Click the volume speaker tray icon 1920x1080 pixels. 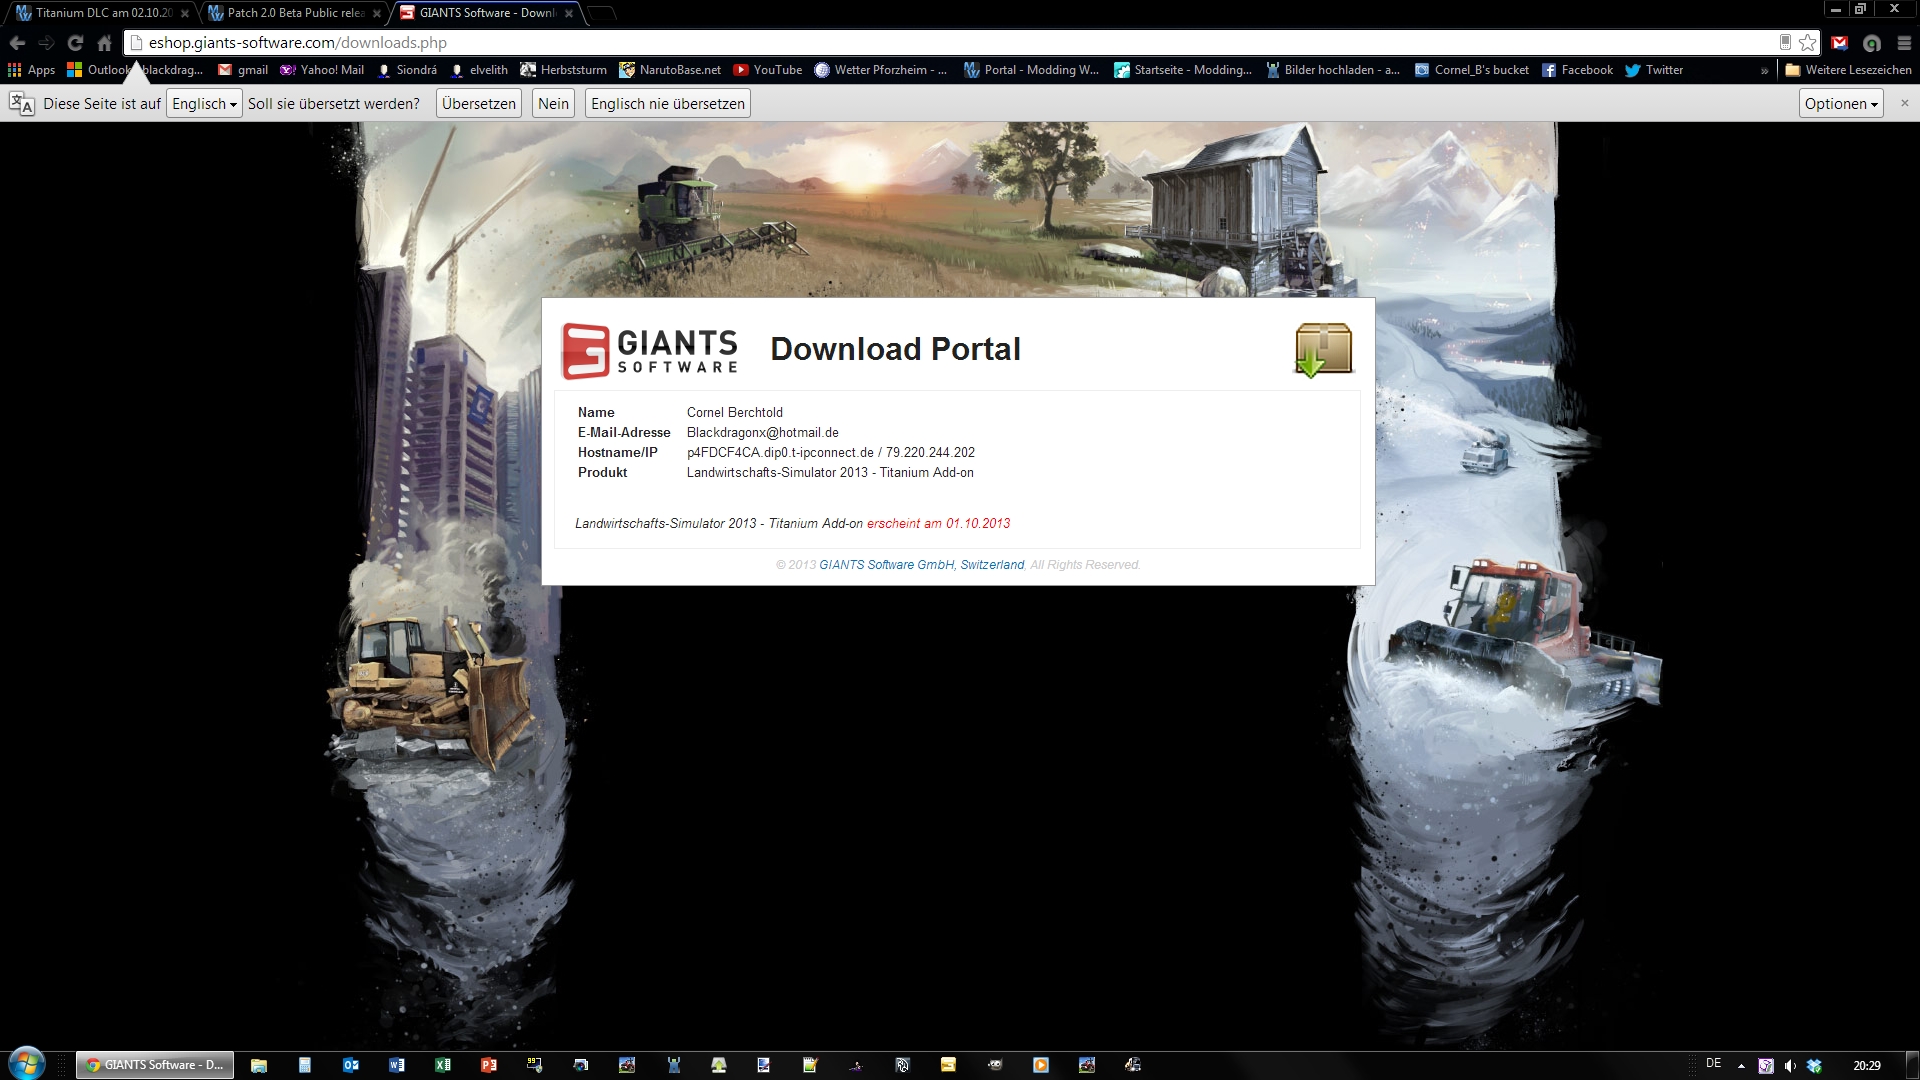coord(1790,1065)
